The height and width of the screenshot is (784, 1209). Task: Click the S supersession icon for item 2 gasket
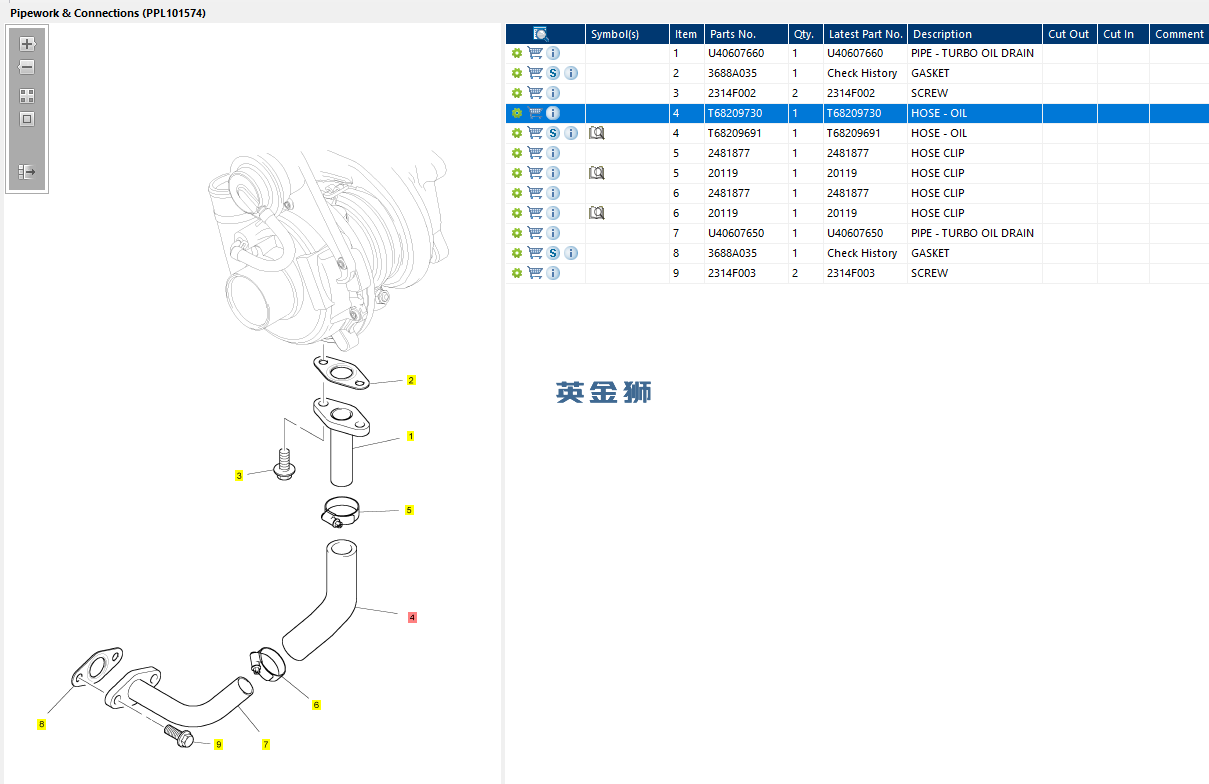coord(553,73)
